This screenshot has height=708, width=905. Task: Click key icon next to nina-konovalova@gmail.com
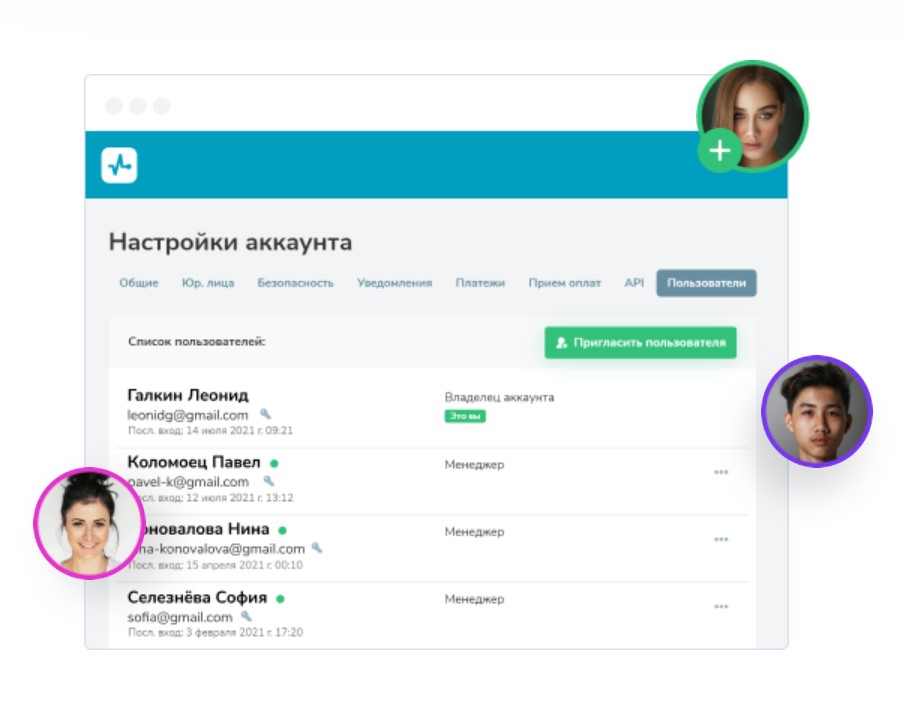coord(317,548)
